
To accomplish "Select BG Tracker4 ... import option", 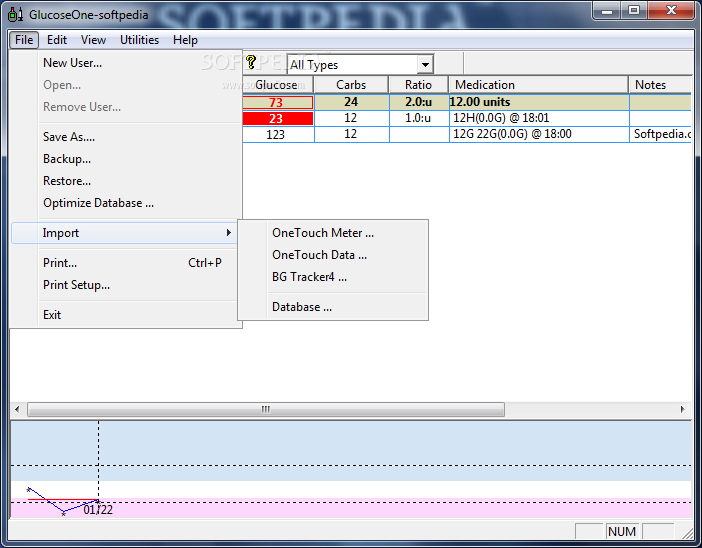I will pyautogui.click(x=334, y=277).
